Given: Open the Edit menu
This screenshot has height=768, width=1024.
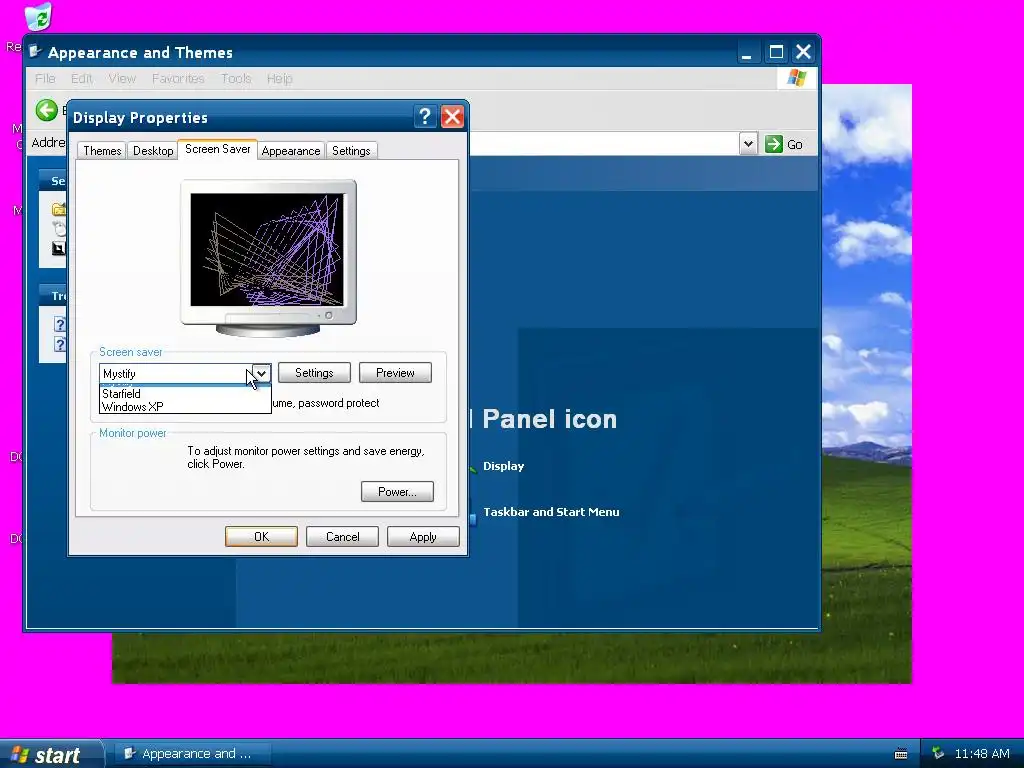Looking at the screenshot, I should click(82, 78).
